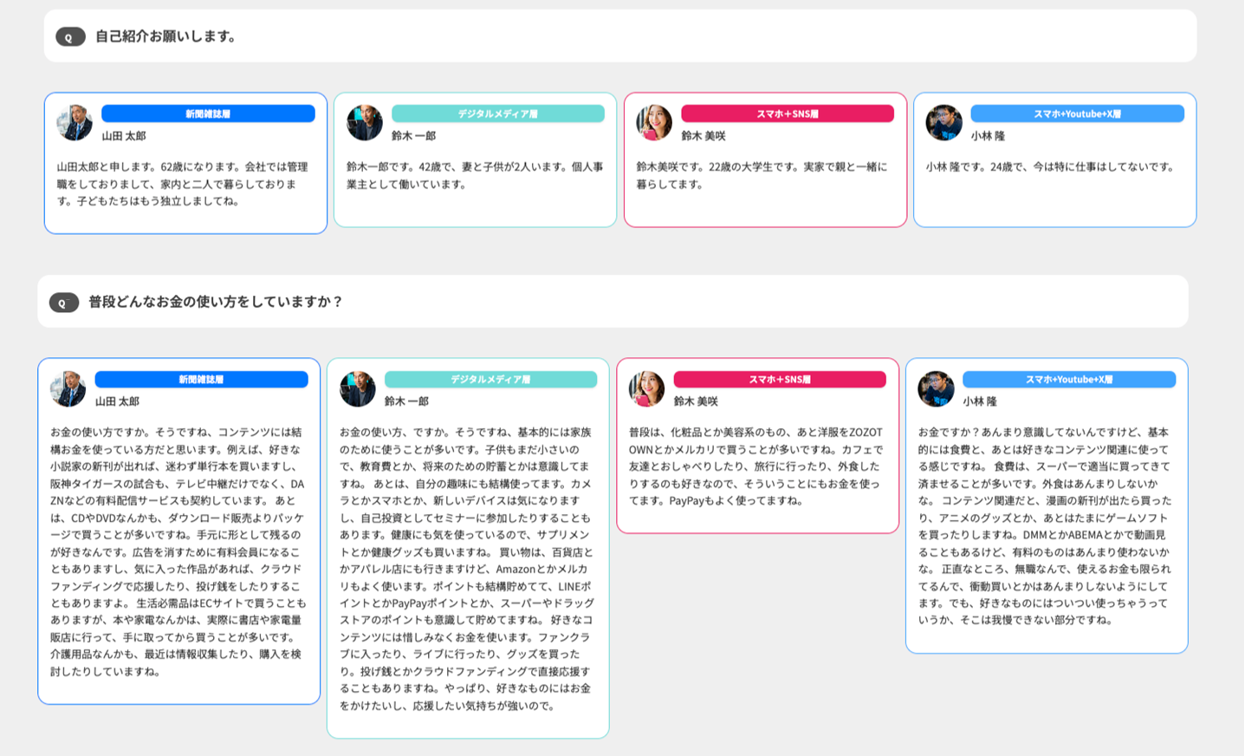Select the pink スマホ+SNS層 badge in the self-introduction row
1244x756 pixels.
(787, 114)
